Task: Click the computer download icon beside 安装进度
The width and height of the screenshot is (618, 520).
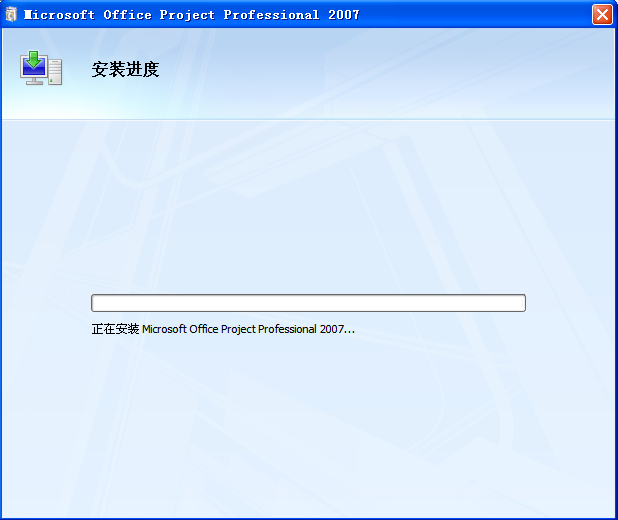Action: tap(41, 68)
